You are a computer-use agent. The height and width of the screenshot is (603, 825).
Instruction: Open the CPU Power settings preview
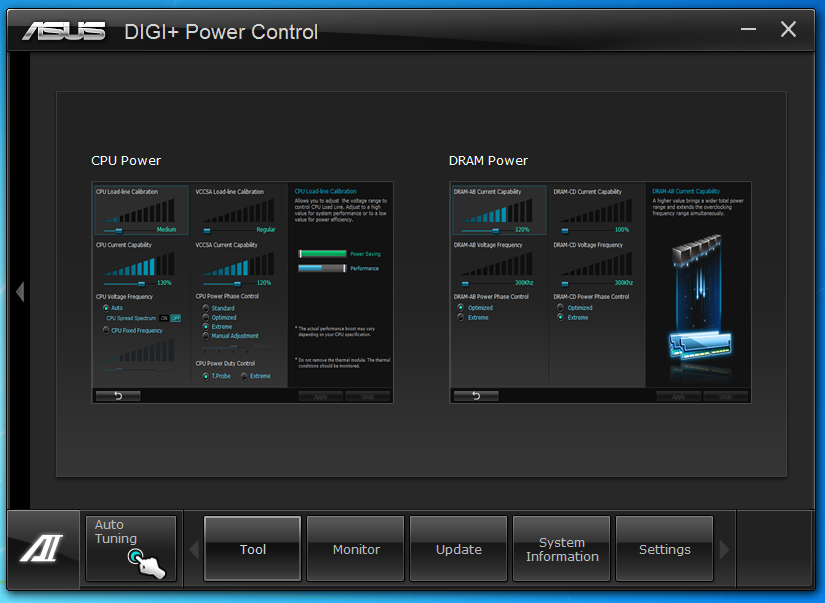243,293
